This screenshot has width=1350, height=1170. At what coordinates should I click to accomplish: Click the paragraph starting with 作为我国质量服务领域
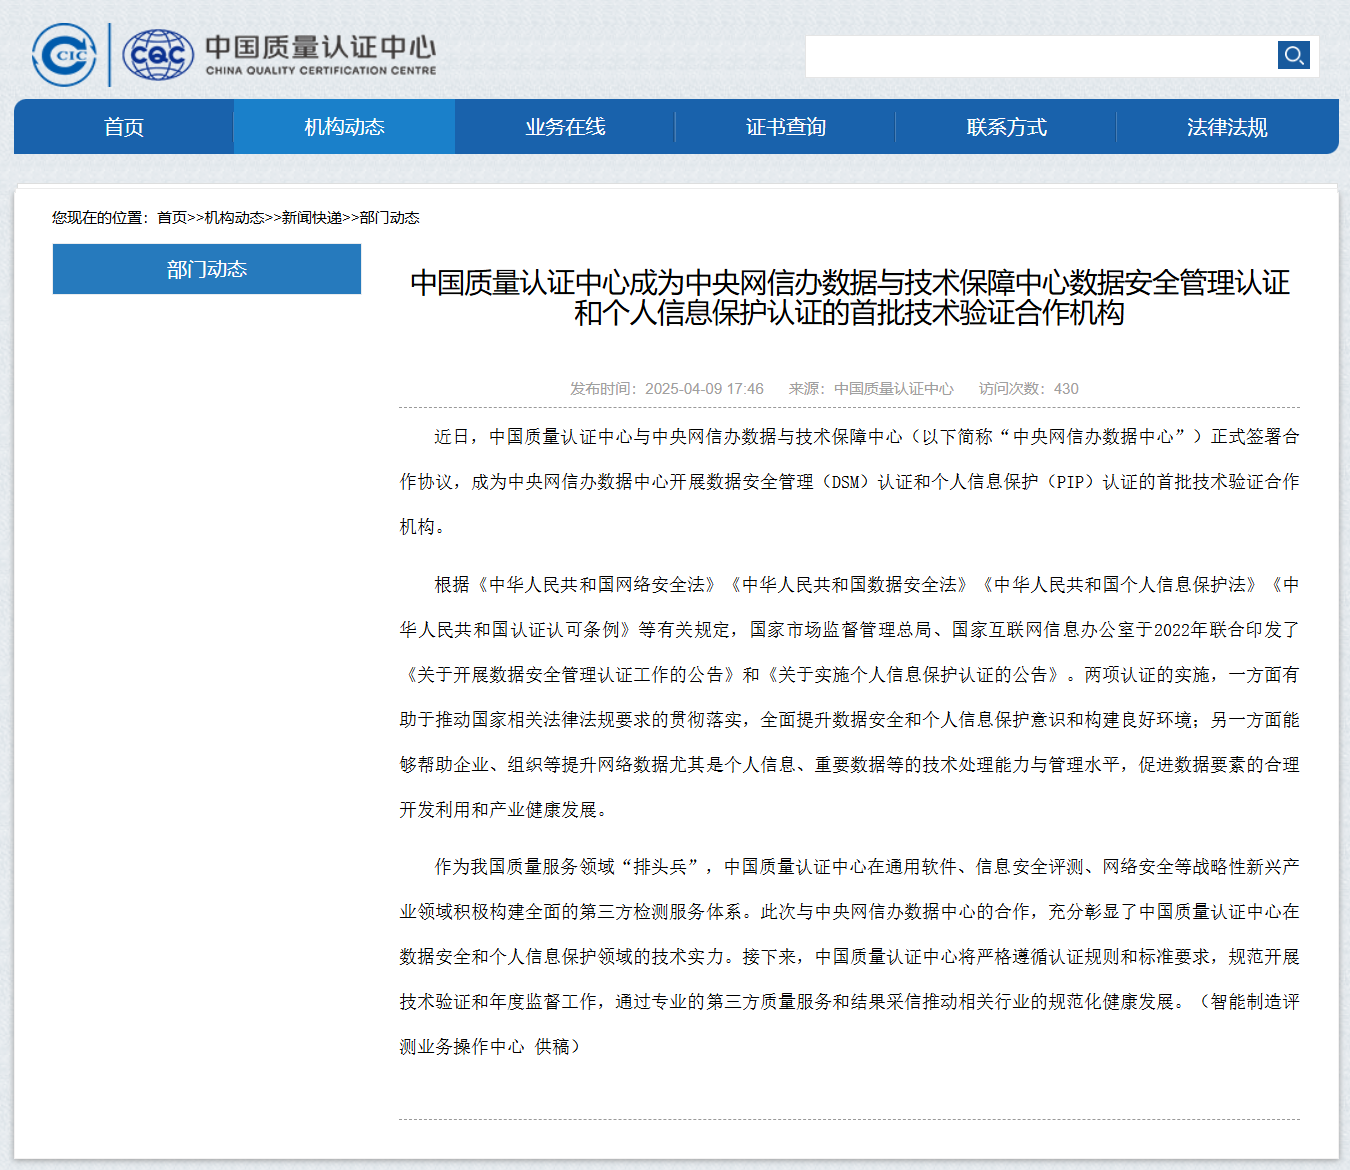pos(849,956)
